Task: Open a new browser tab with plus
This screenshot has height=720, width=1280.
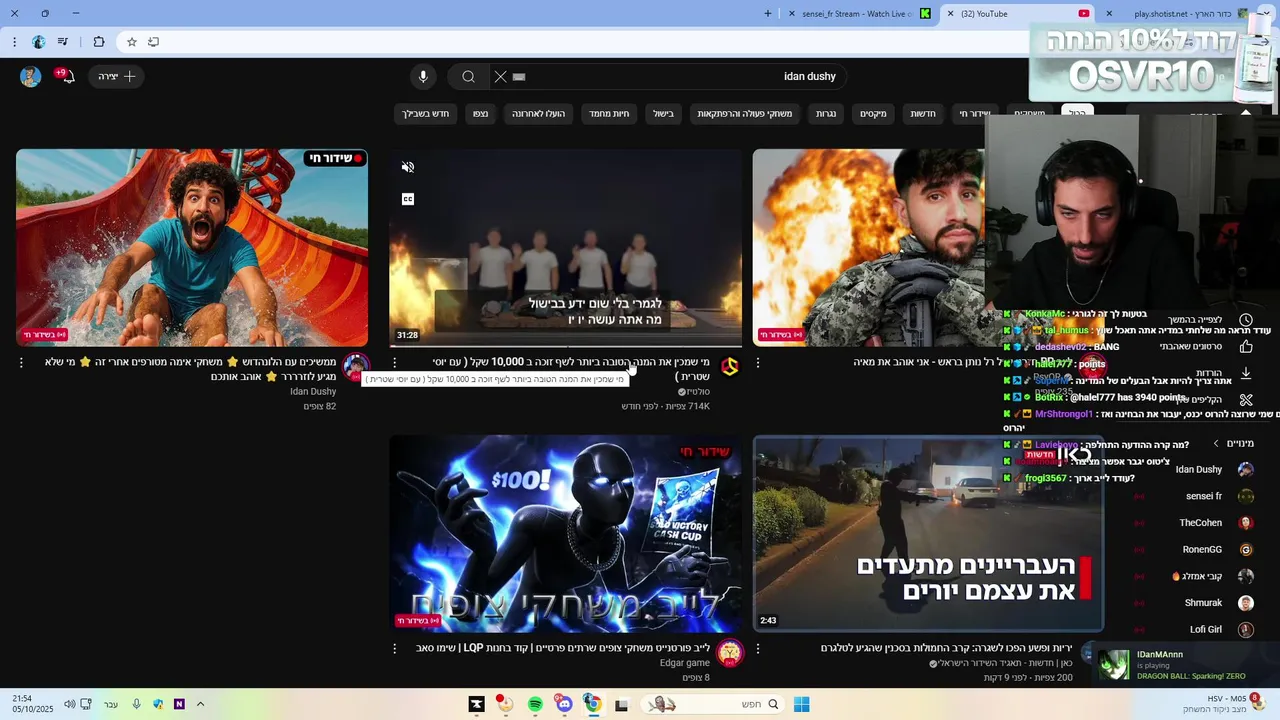Action: tap(768, 14)
